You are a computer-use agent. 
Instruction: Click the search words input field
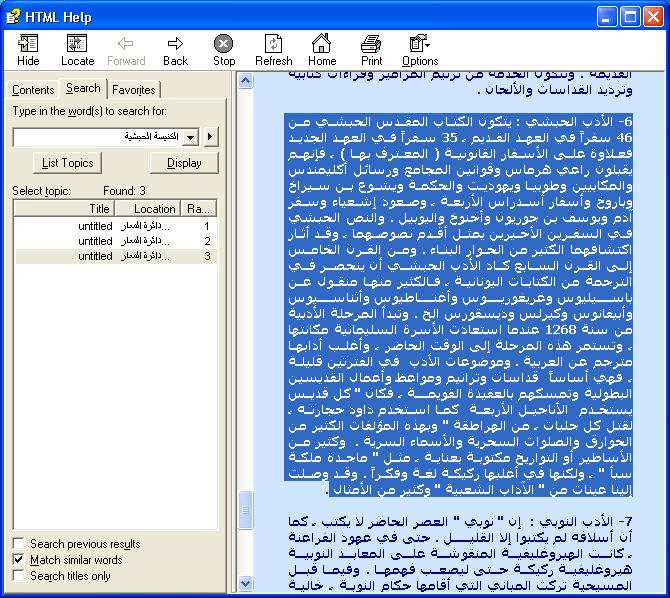(99, 137)
